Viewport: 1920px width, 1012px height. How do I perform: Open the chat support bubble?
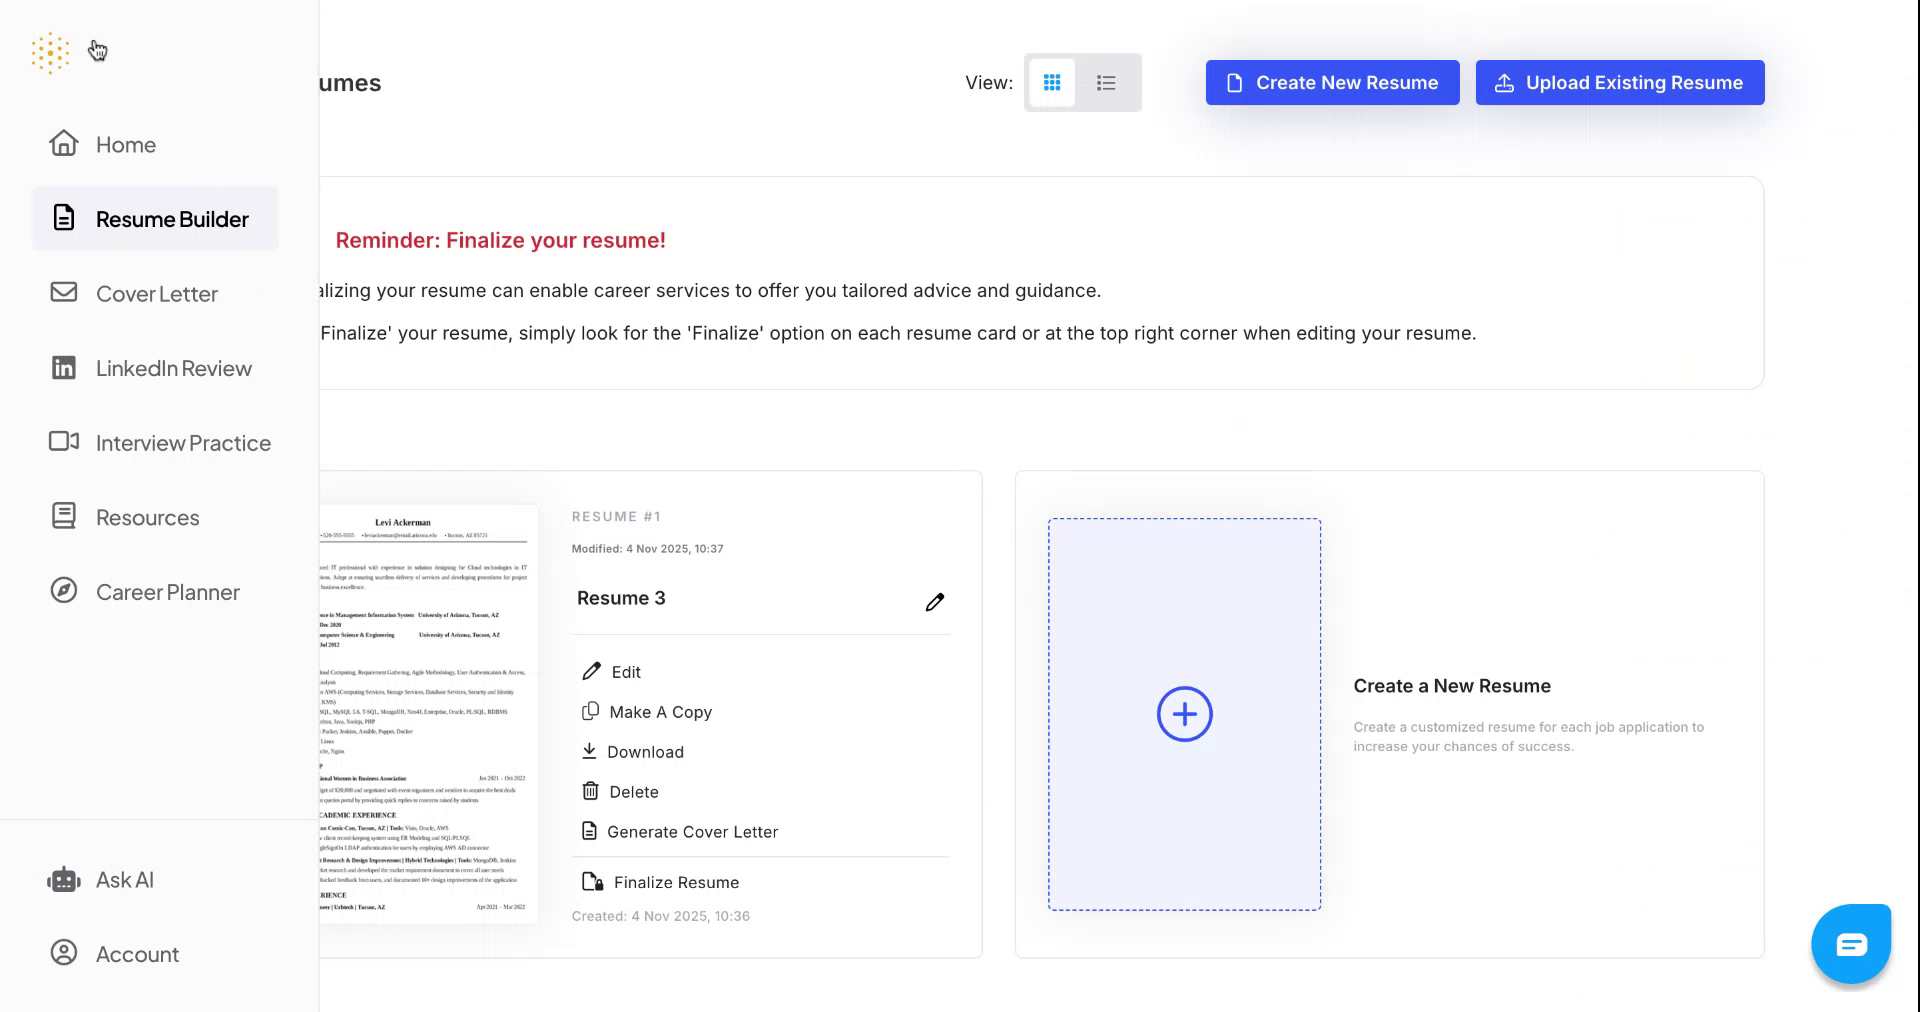1850,943
